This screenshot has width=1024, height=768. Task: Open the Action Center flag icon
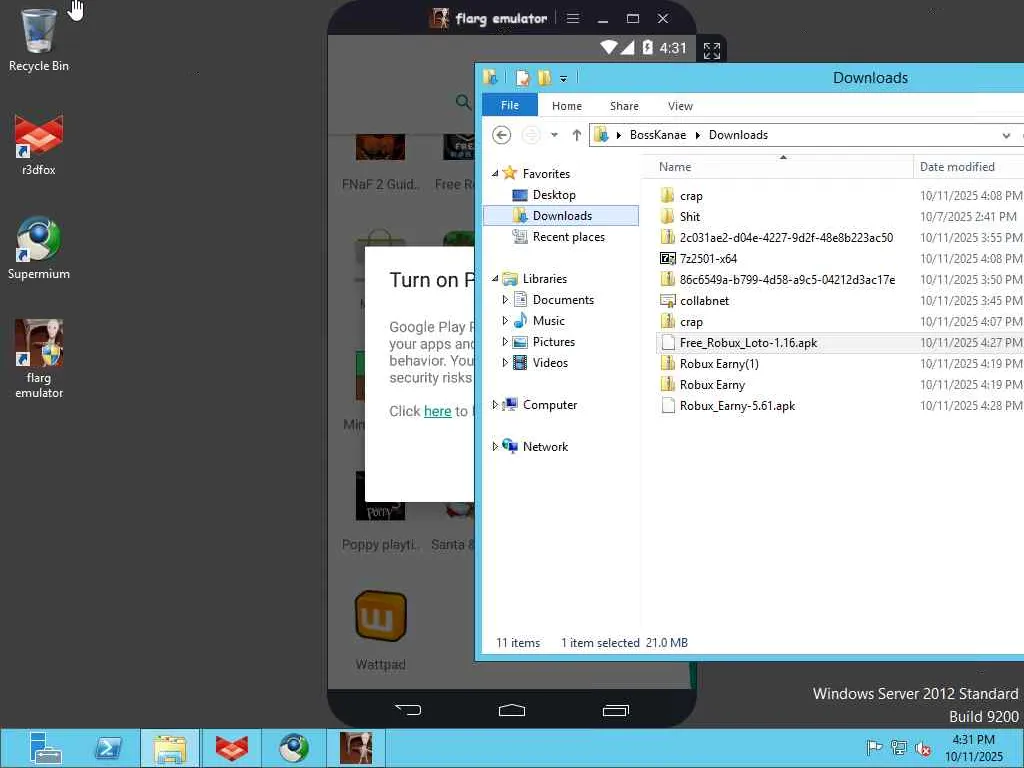(x=874, y=748)
